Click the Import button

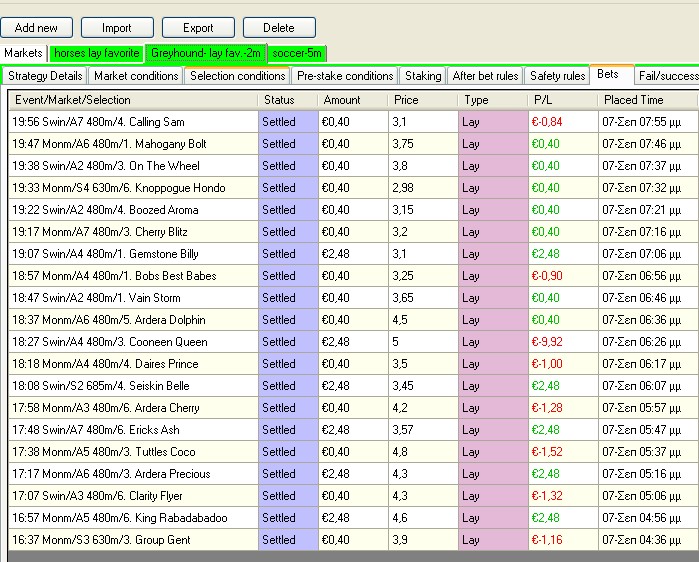pyautogui.click(x=117, y=28)
